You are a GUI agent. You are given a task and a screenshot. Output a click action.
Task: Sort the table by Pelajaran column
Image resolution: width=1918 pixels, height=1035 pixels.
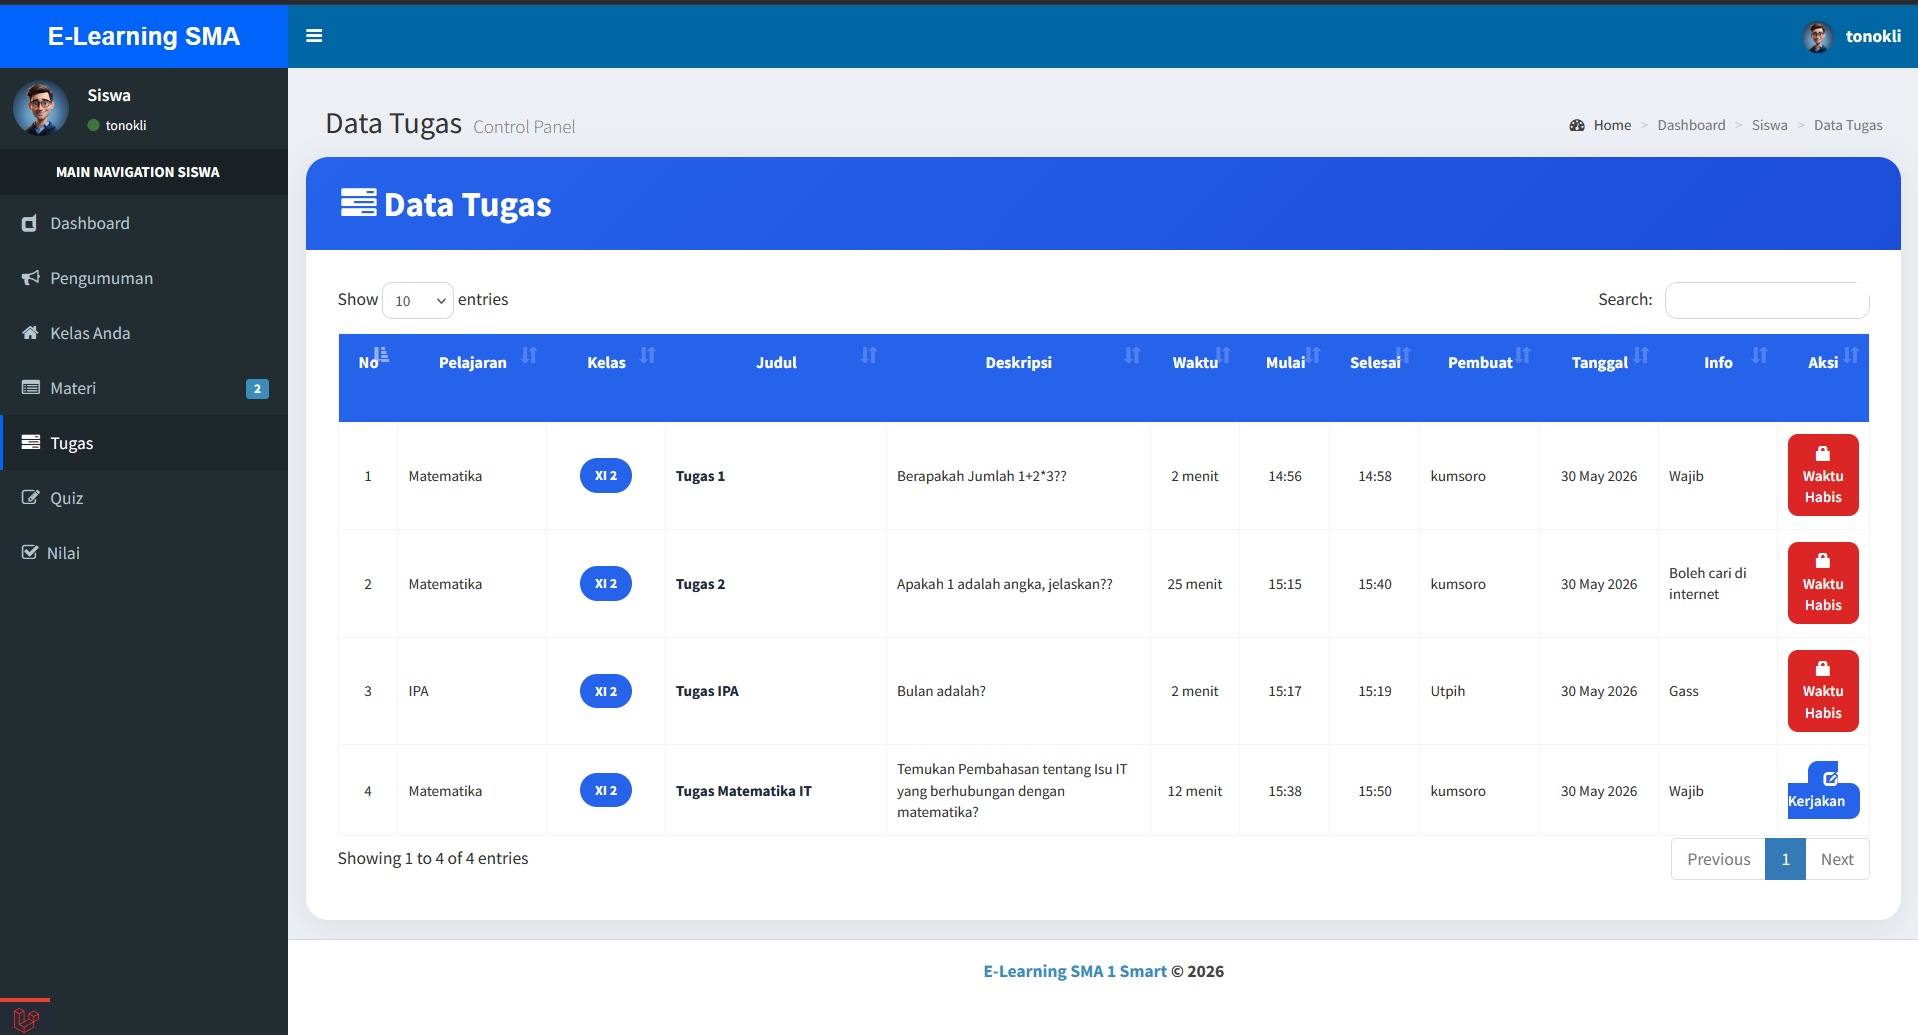point(472,378)
